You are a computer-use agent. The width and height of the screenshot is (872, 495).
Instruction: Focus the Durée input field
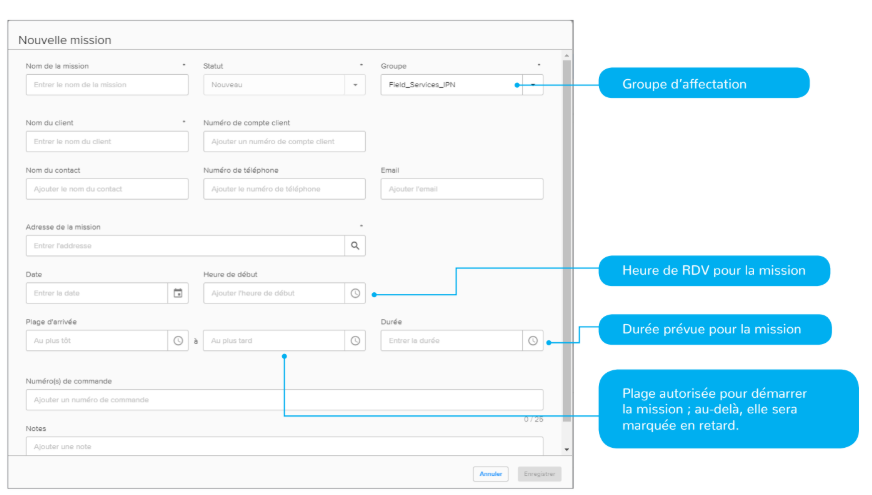[x=452, y=340]
